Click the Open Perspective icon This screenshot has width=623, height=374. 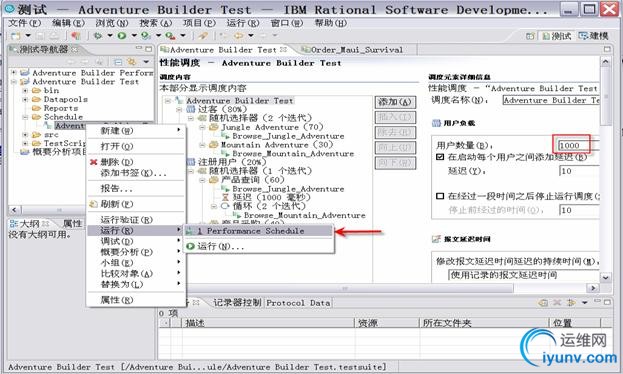[530, 36]
